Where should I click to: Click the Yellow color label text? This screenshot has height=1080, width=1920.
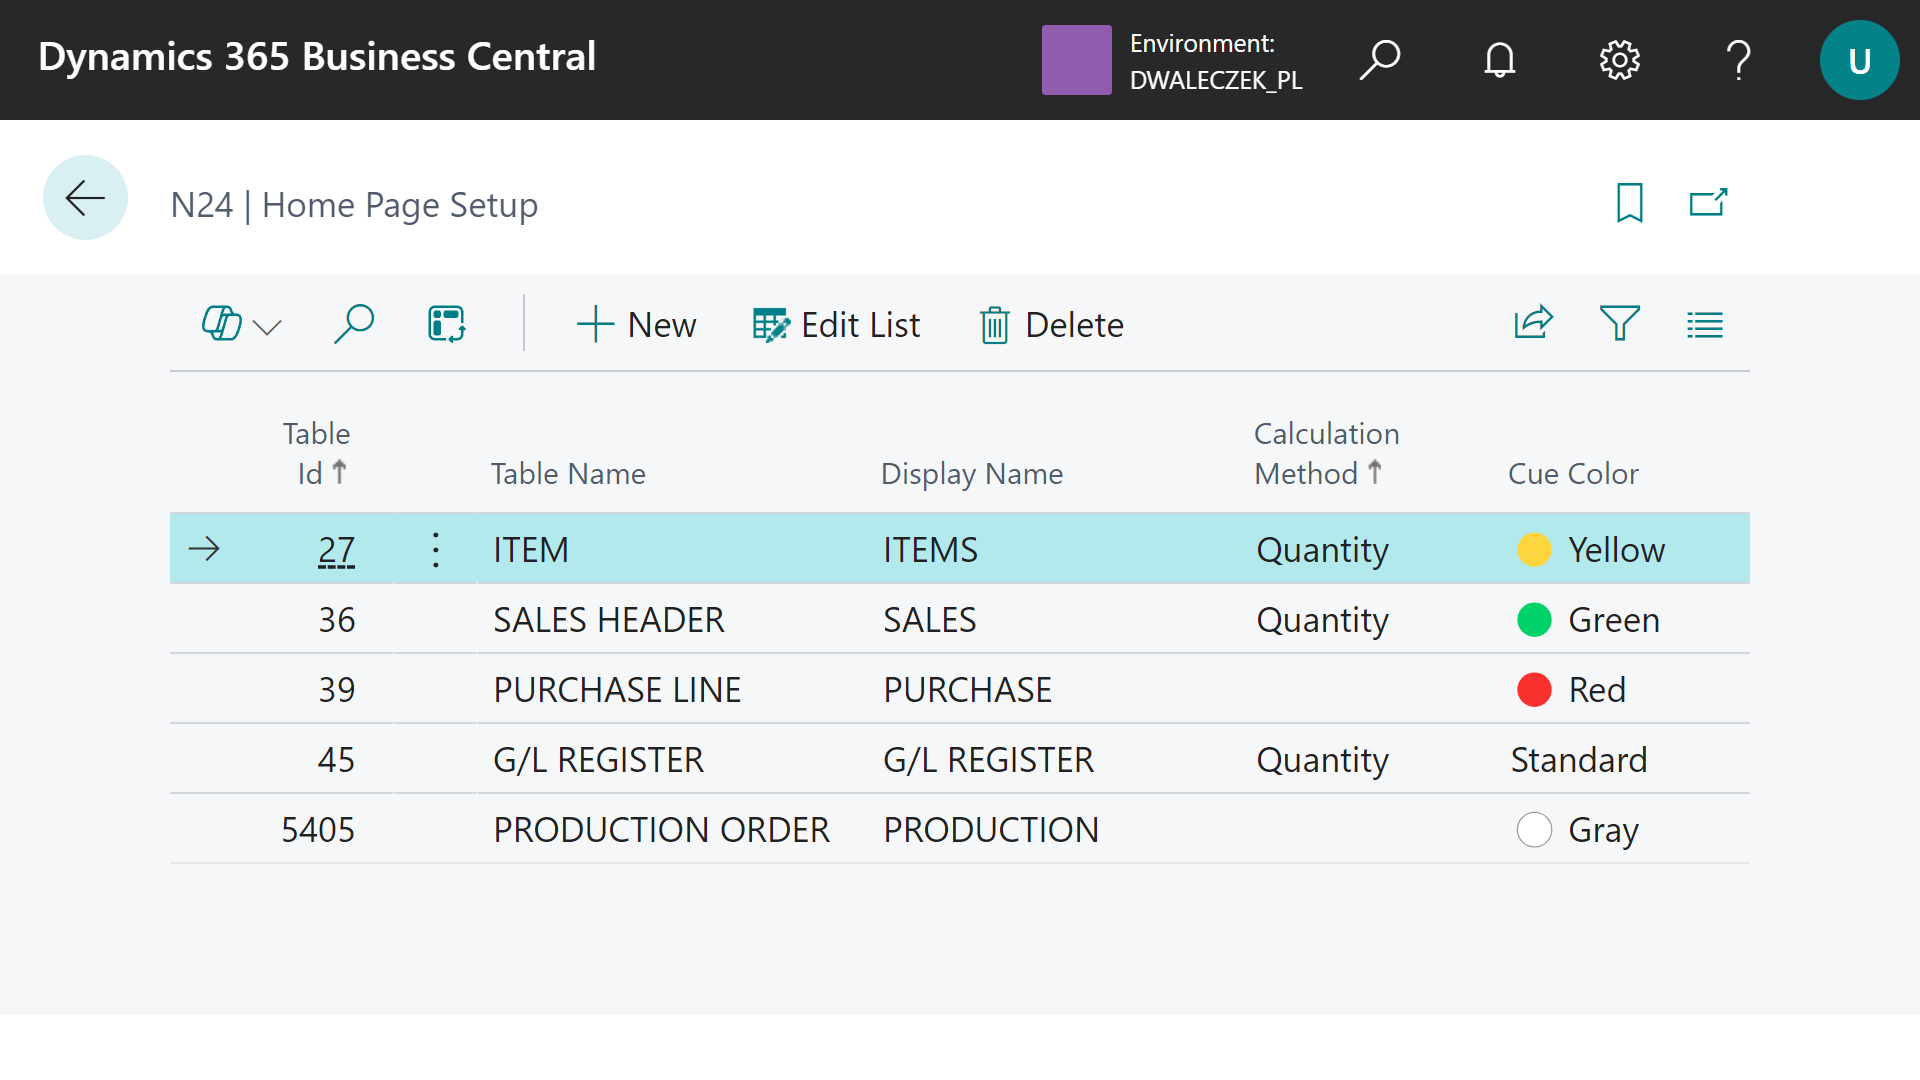click(x=1616, y=549)
